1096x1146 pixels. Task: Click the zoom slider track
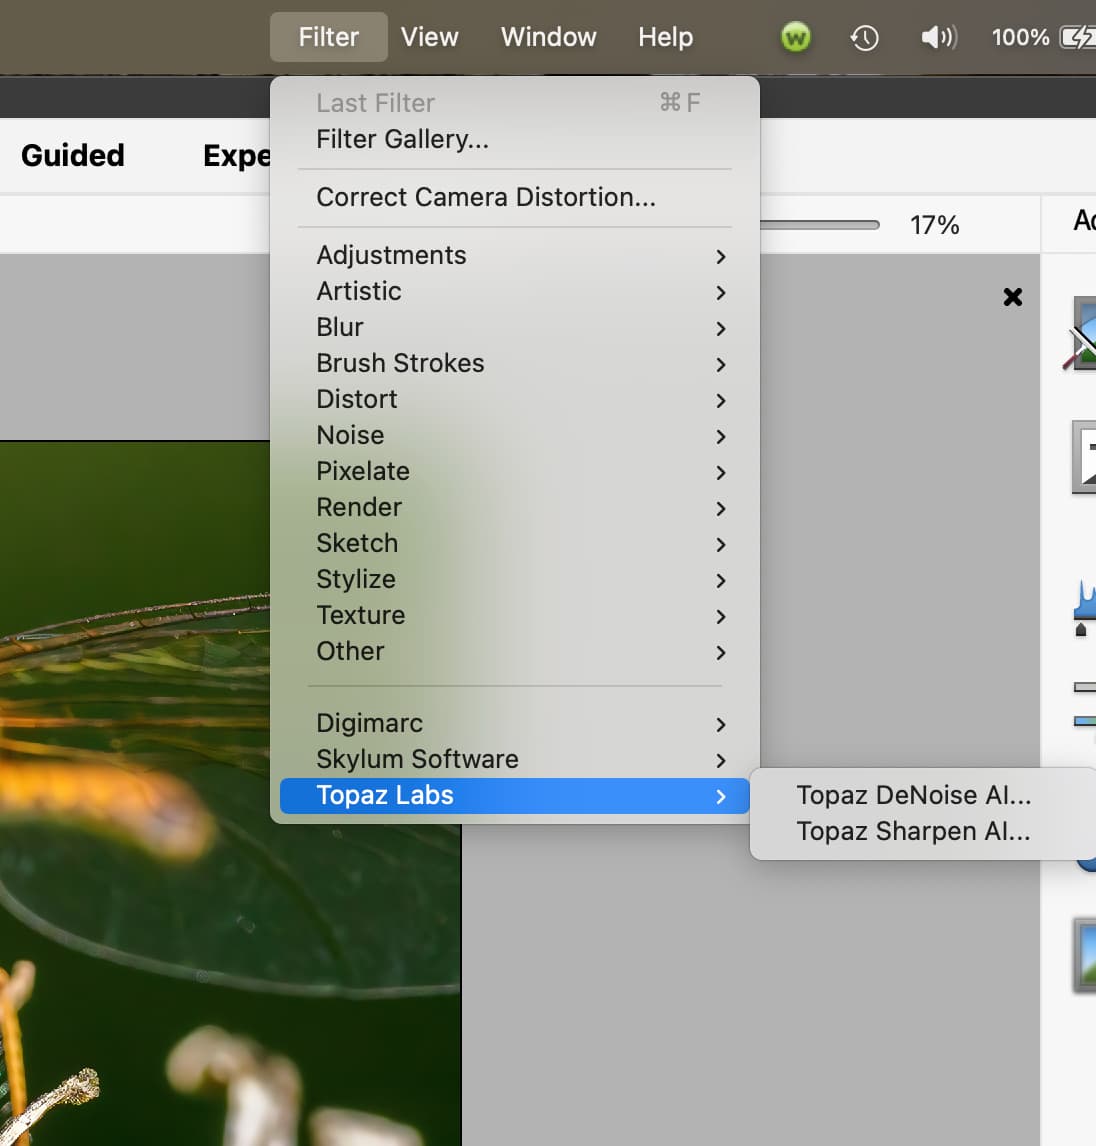point(819,225)
